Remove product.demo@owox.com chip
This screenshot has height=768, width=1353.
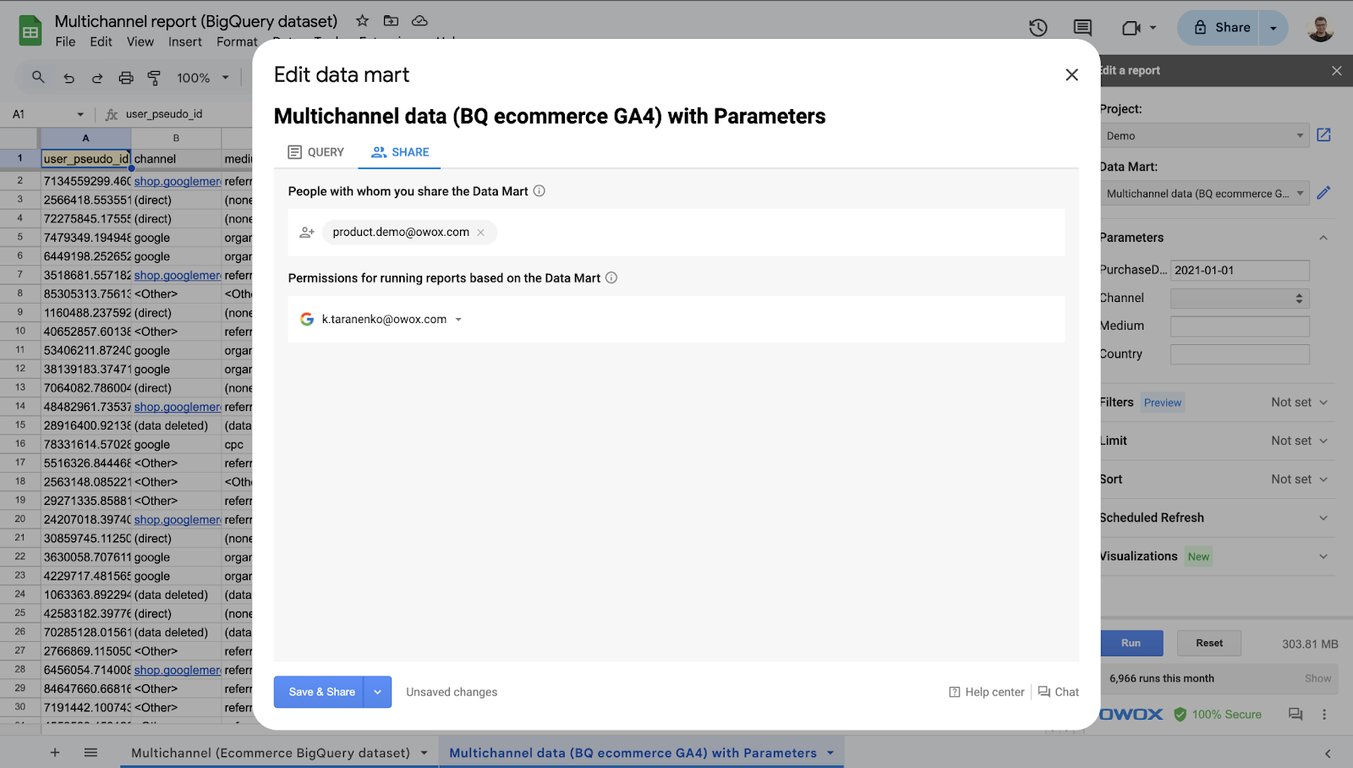pos(481,232)
